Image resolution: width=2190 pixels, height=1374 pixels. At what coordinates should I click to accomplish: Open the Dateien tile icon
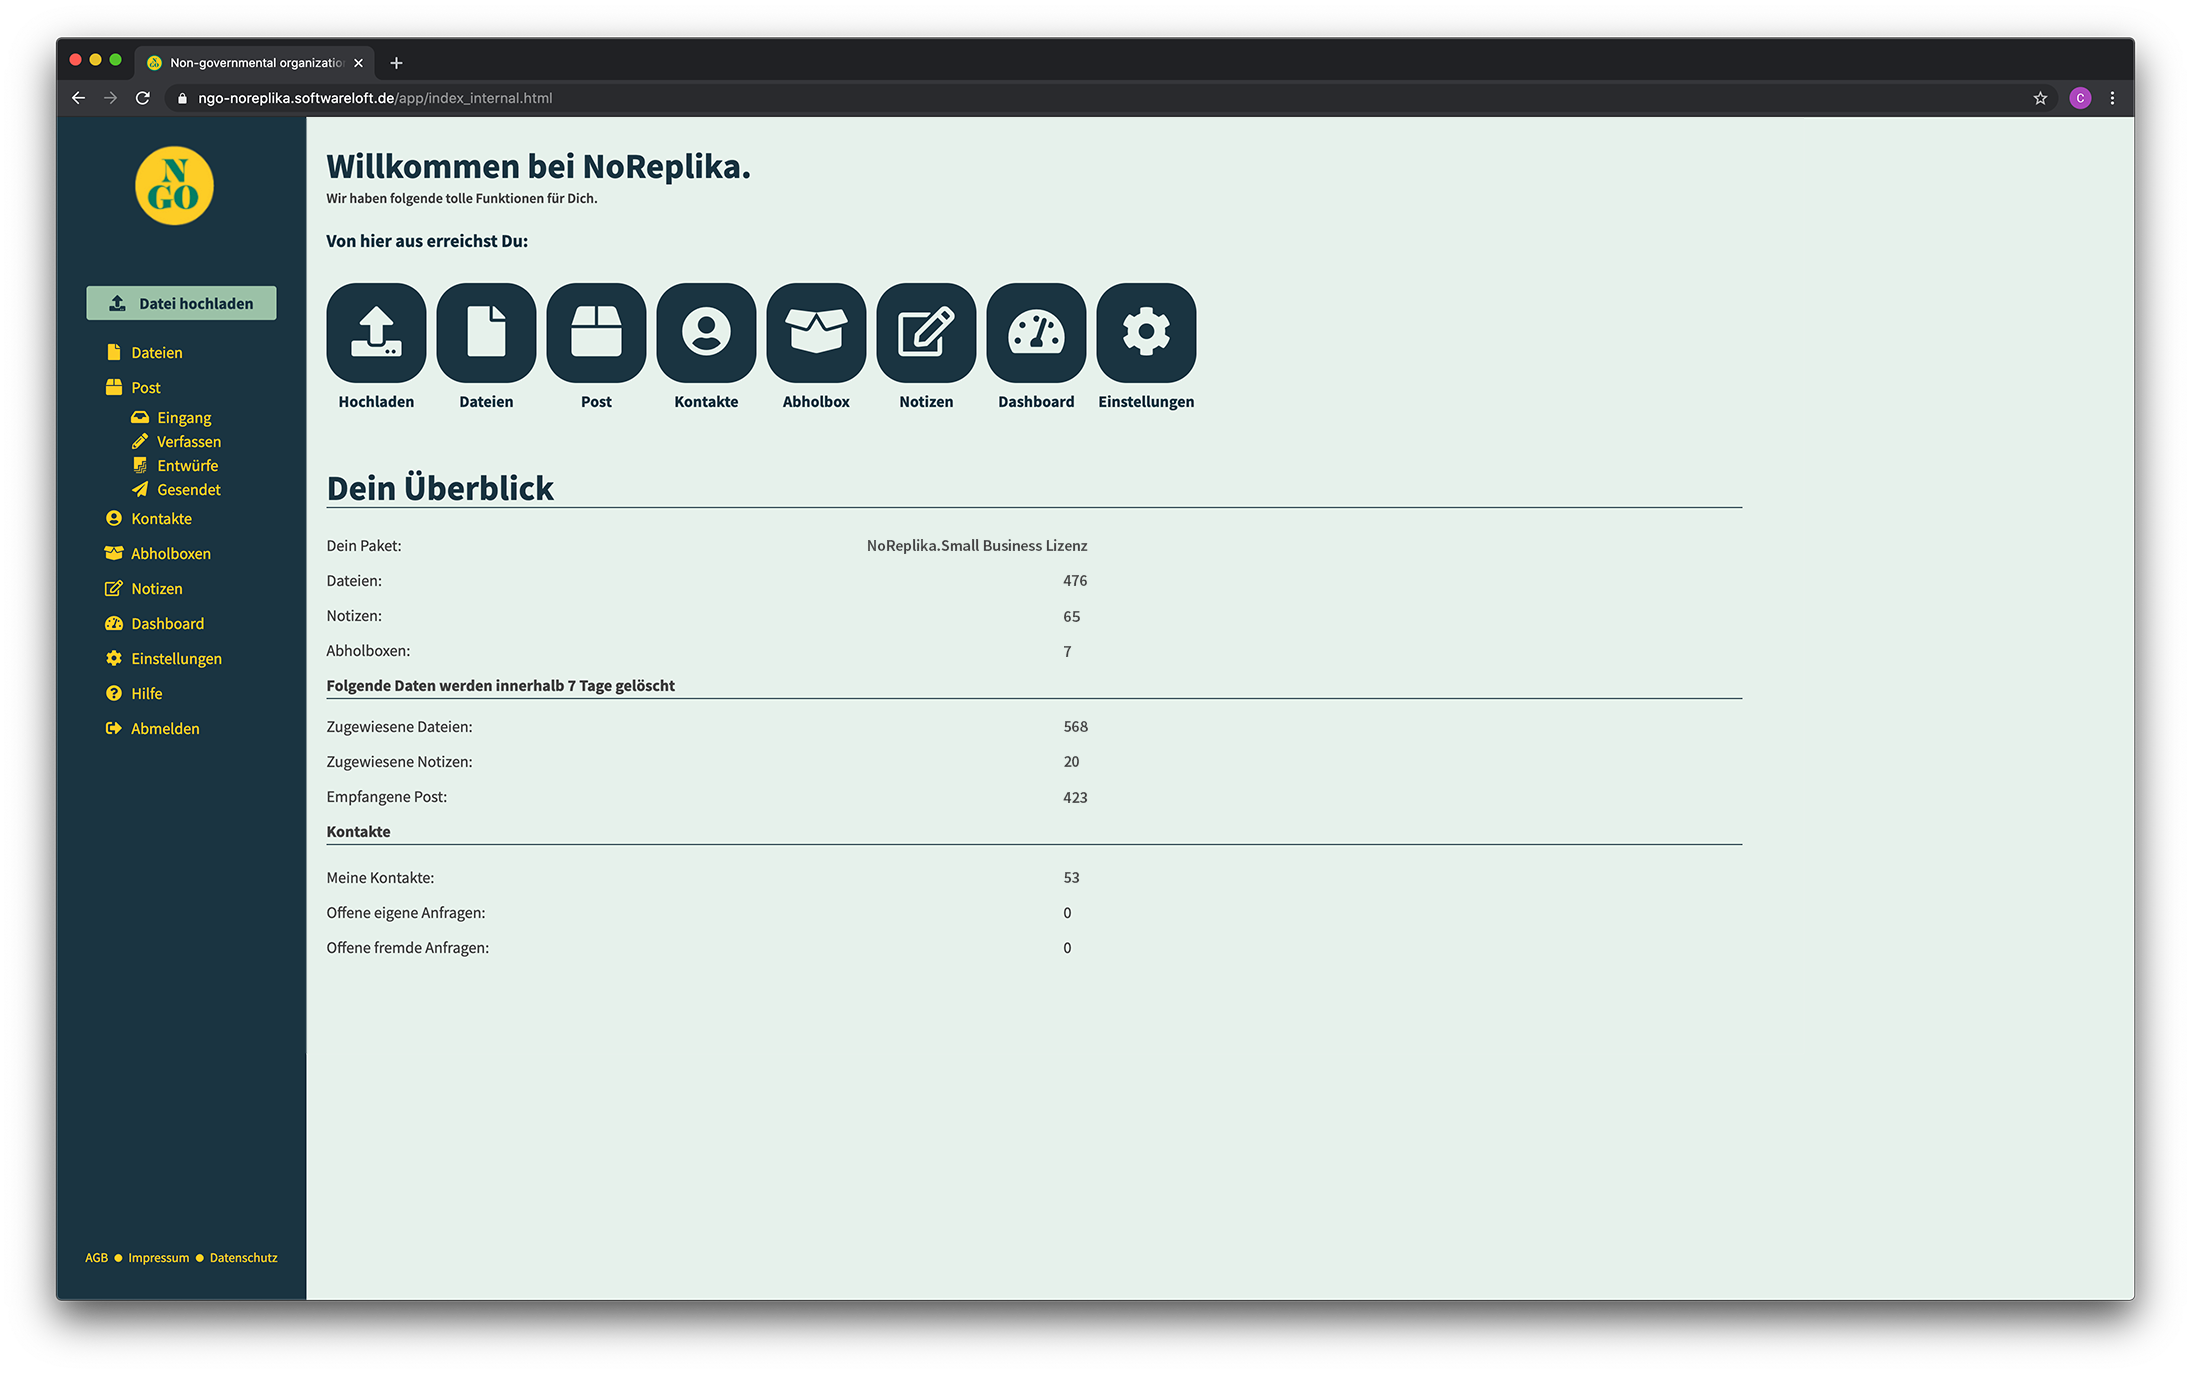click(486, 332)
